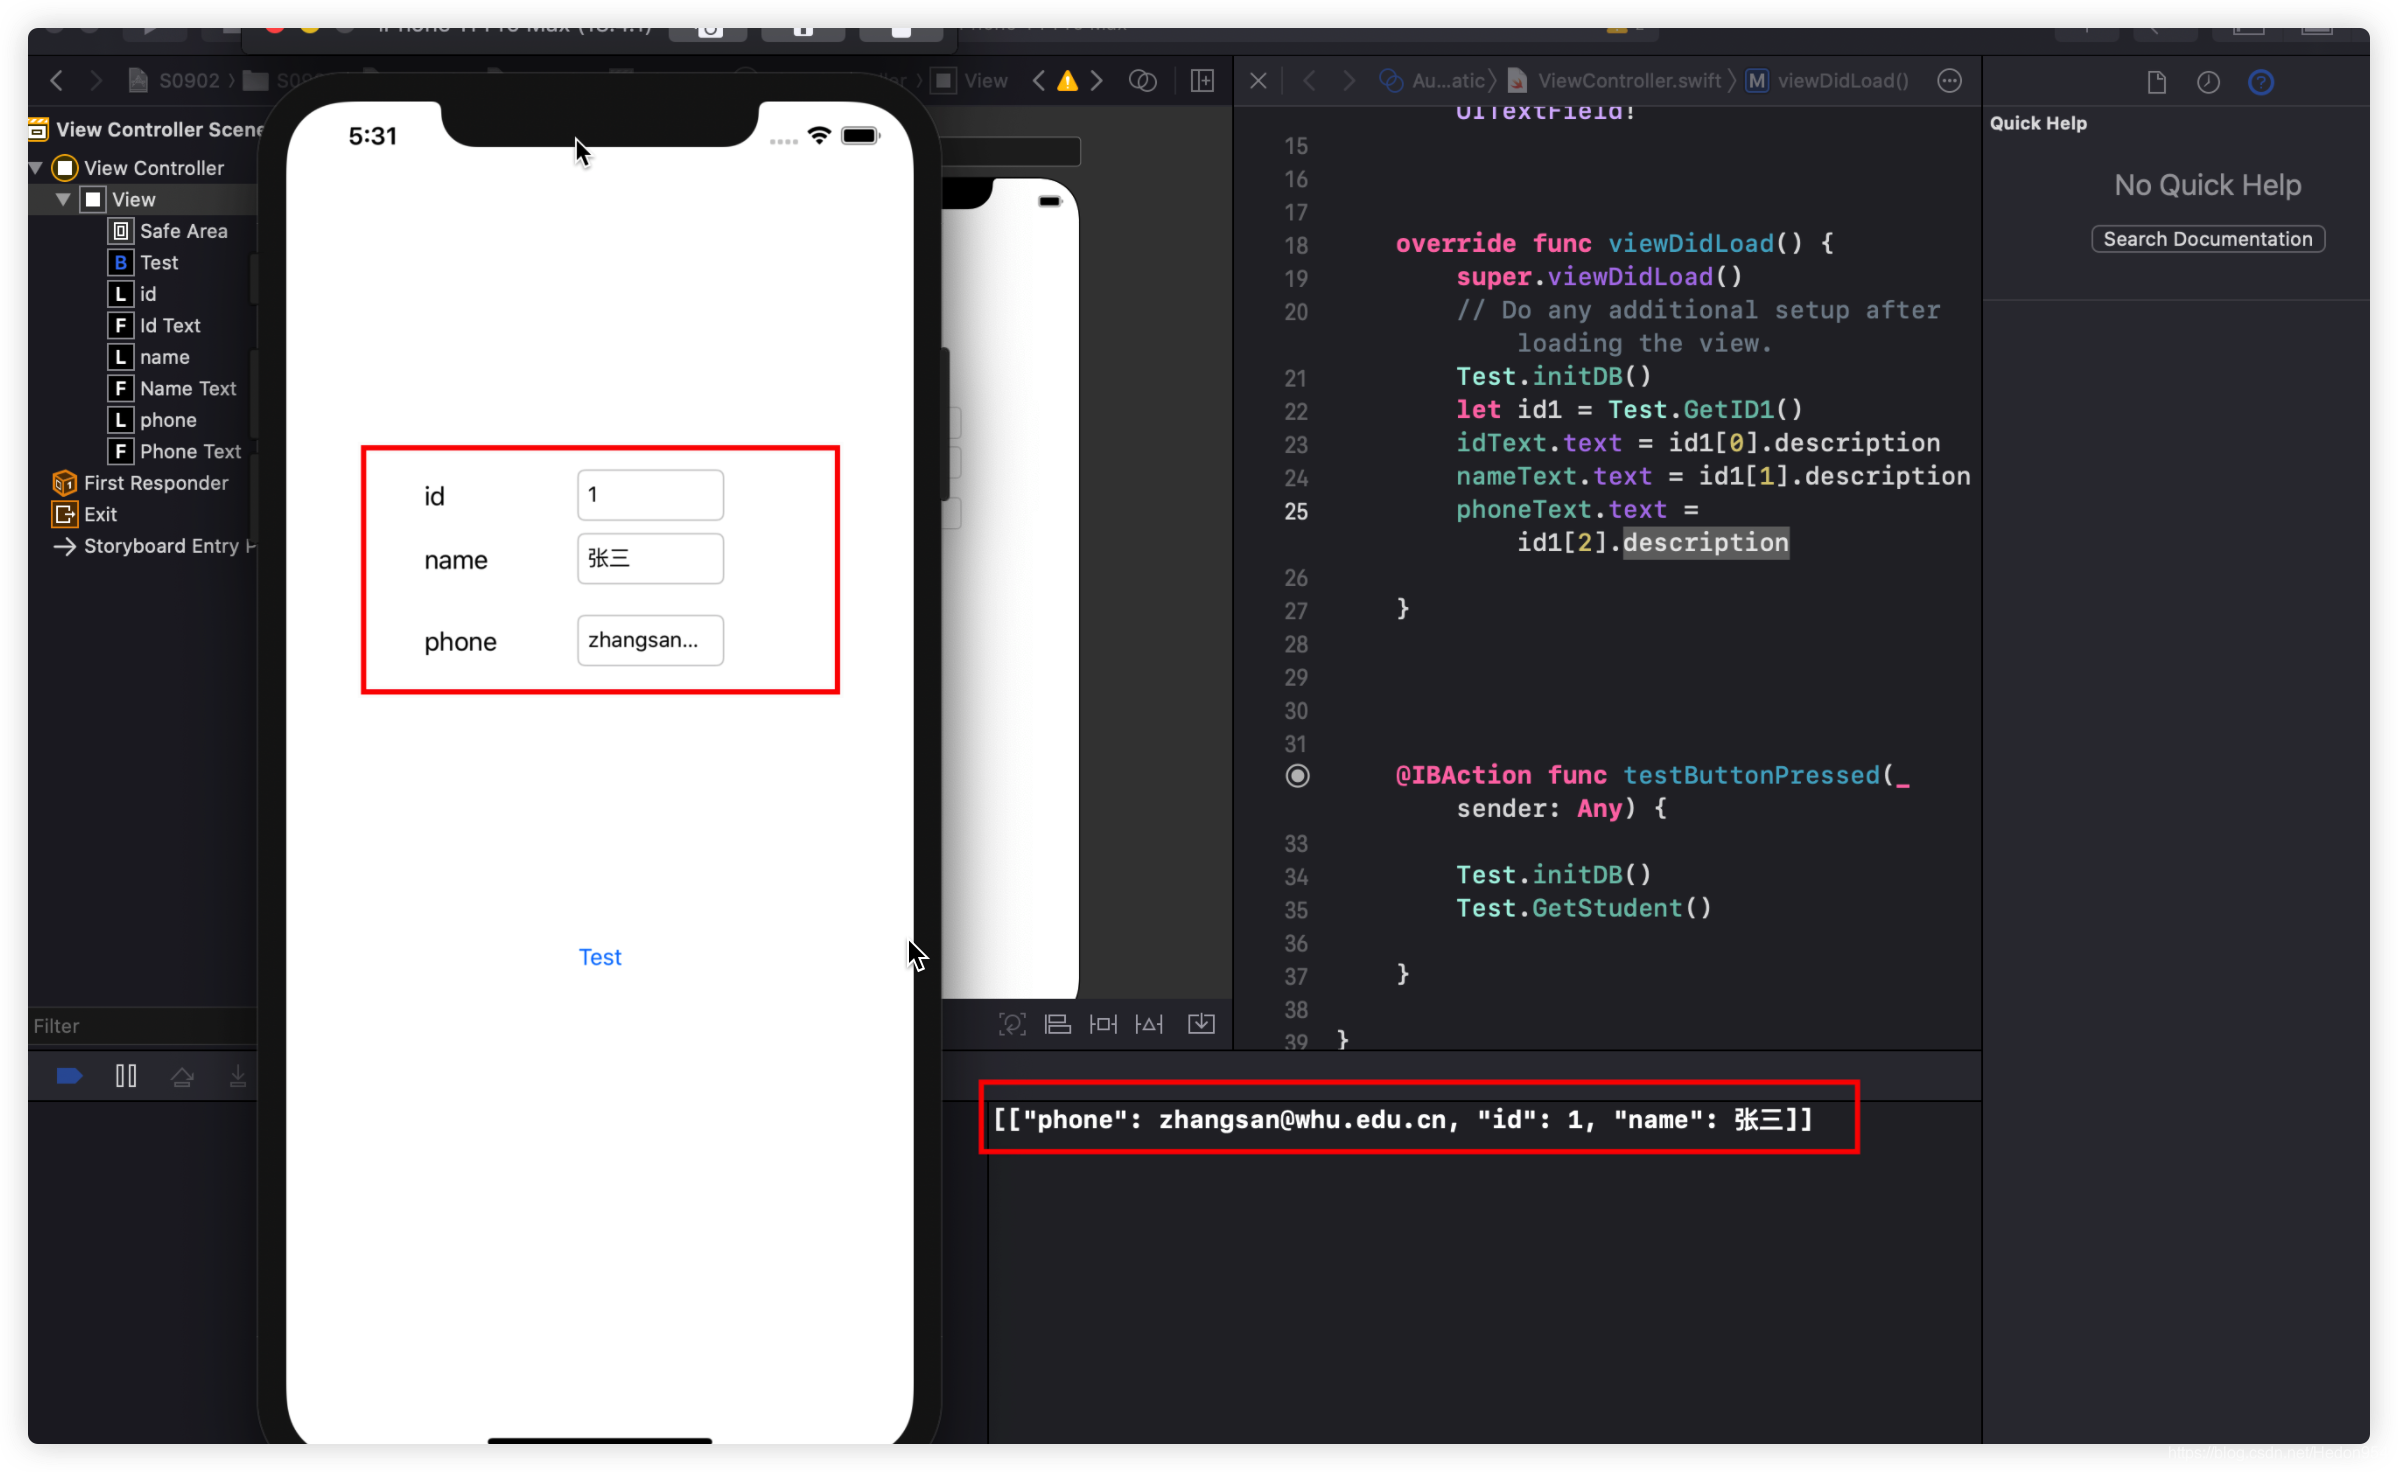The height and width of the screenshot is (1472, 2398).
Task: Continue program execution in the debug bar
Action: (x=68, y=1075)
